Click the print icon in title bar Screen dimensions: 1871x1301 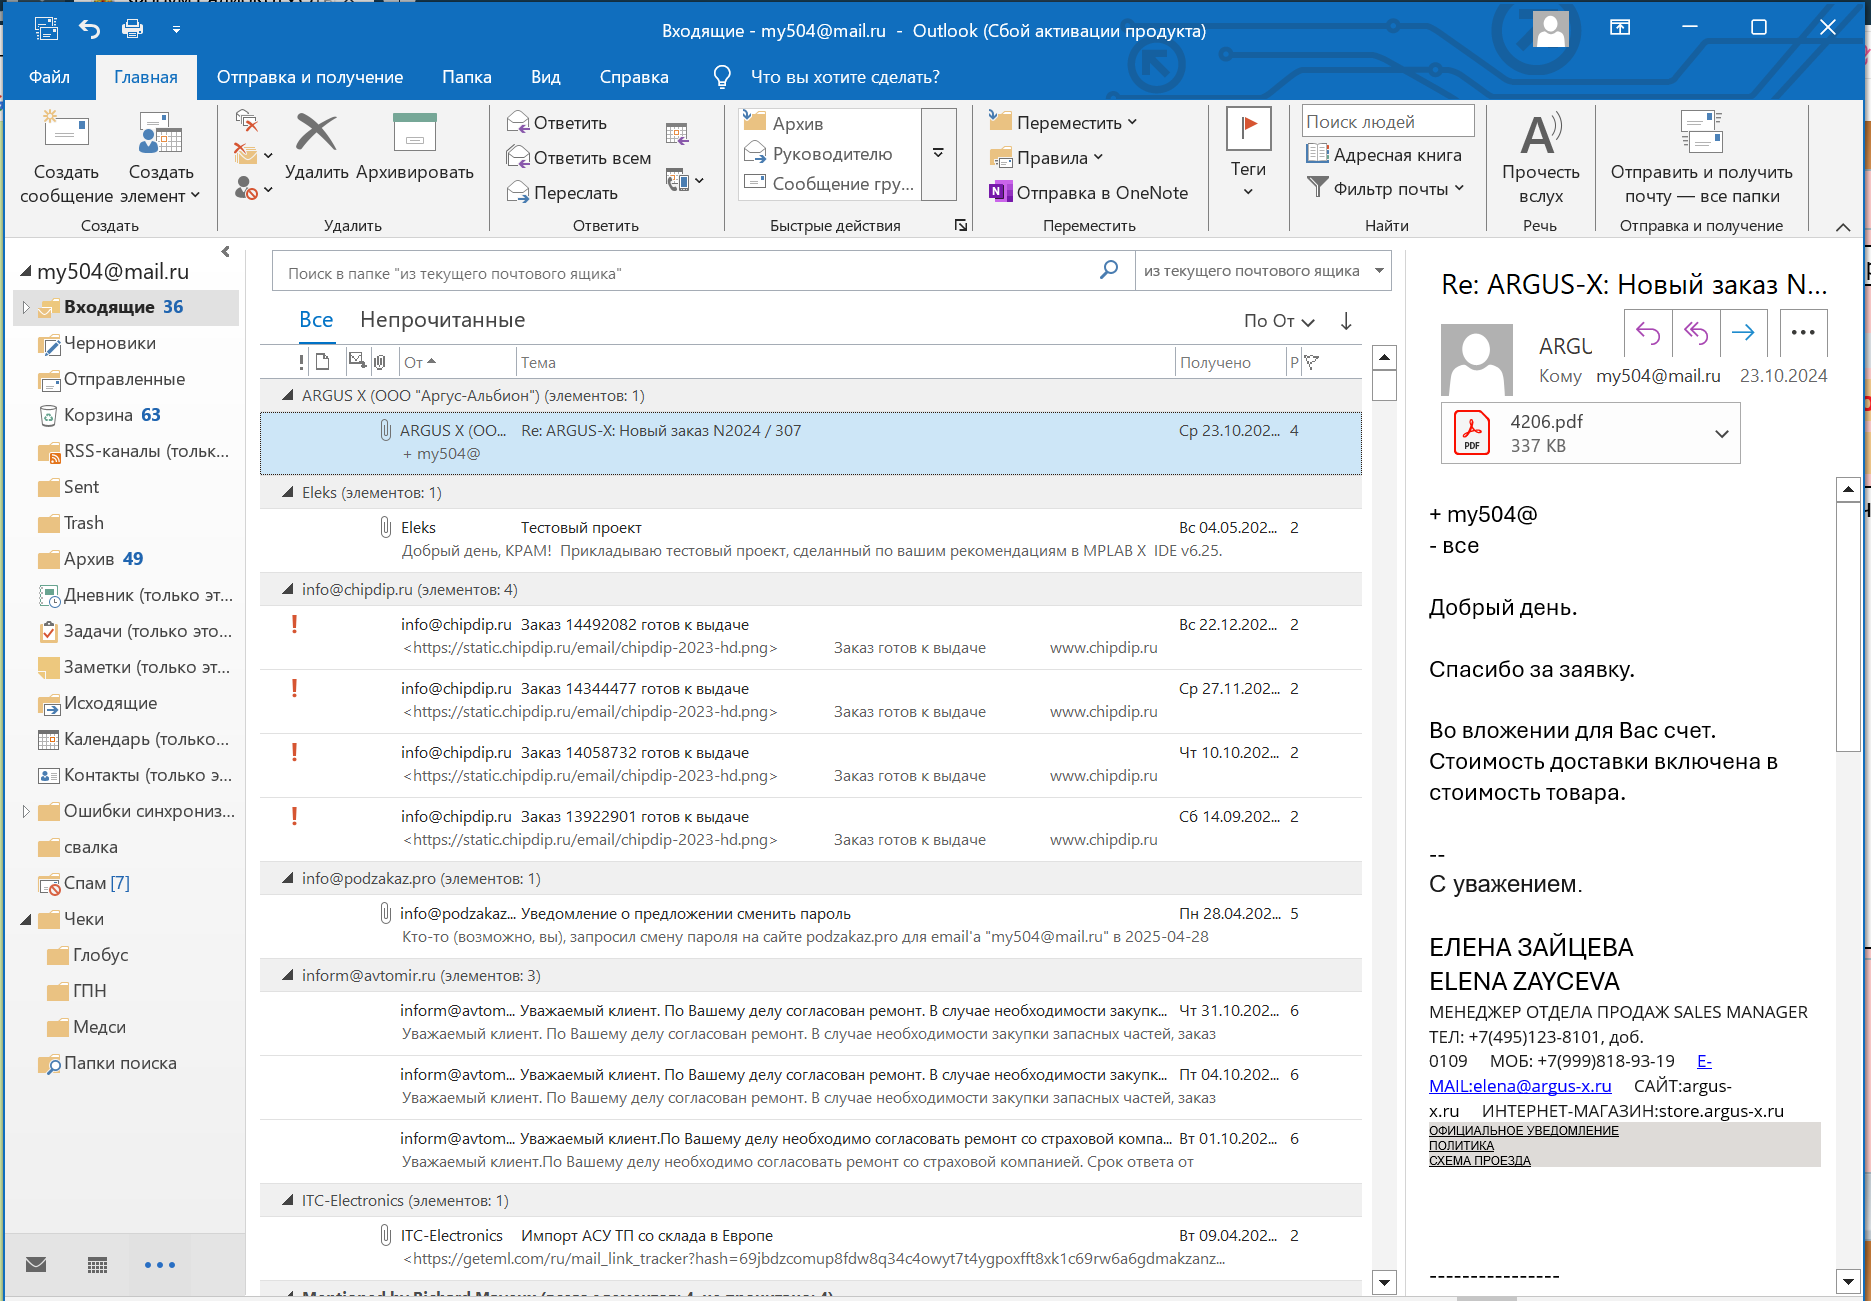pyautogui.click(x=132, y=29)
